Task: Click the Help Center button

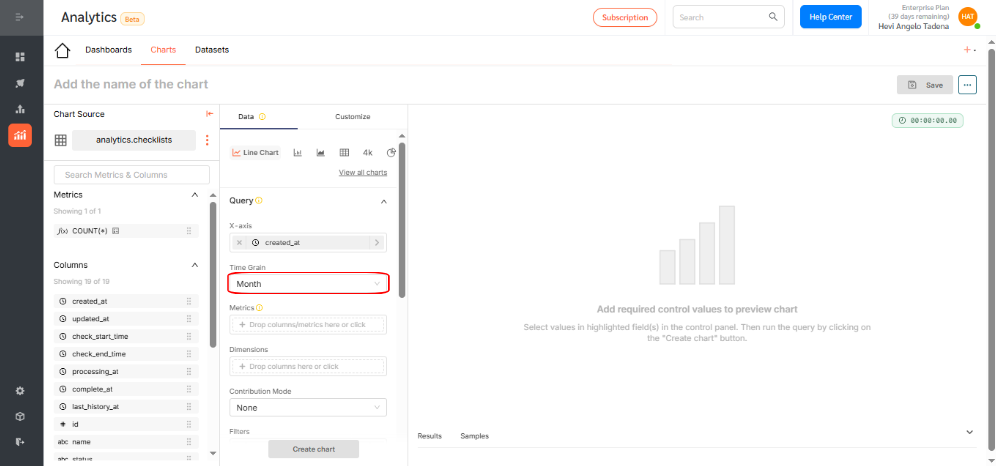Action: click(830, 17)
